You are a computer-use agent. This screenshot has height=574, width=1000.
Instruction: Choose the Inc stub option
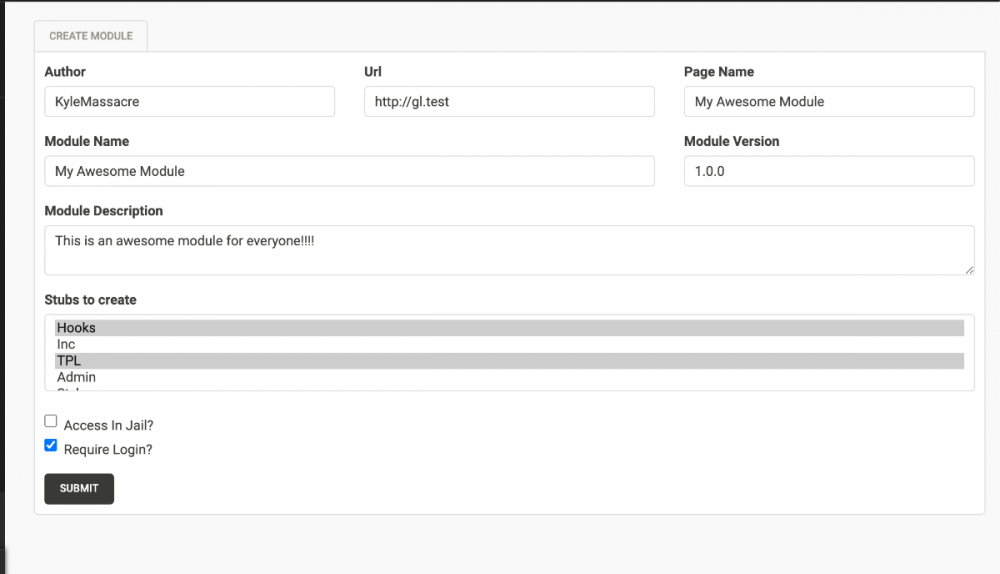tap(509, 344)
